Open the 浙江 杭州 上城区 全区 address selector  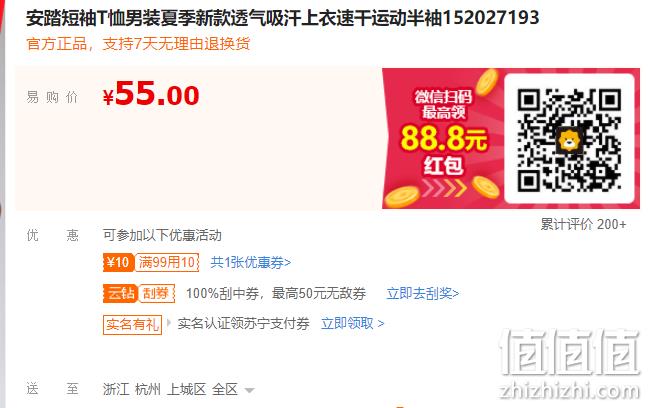178,389
